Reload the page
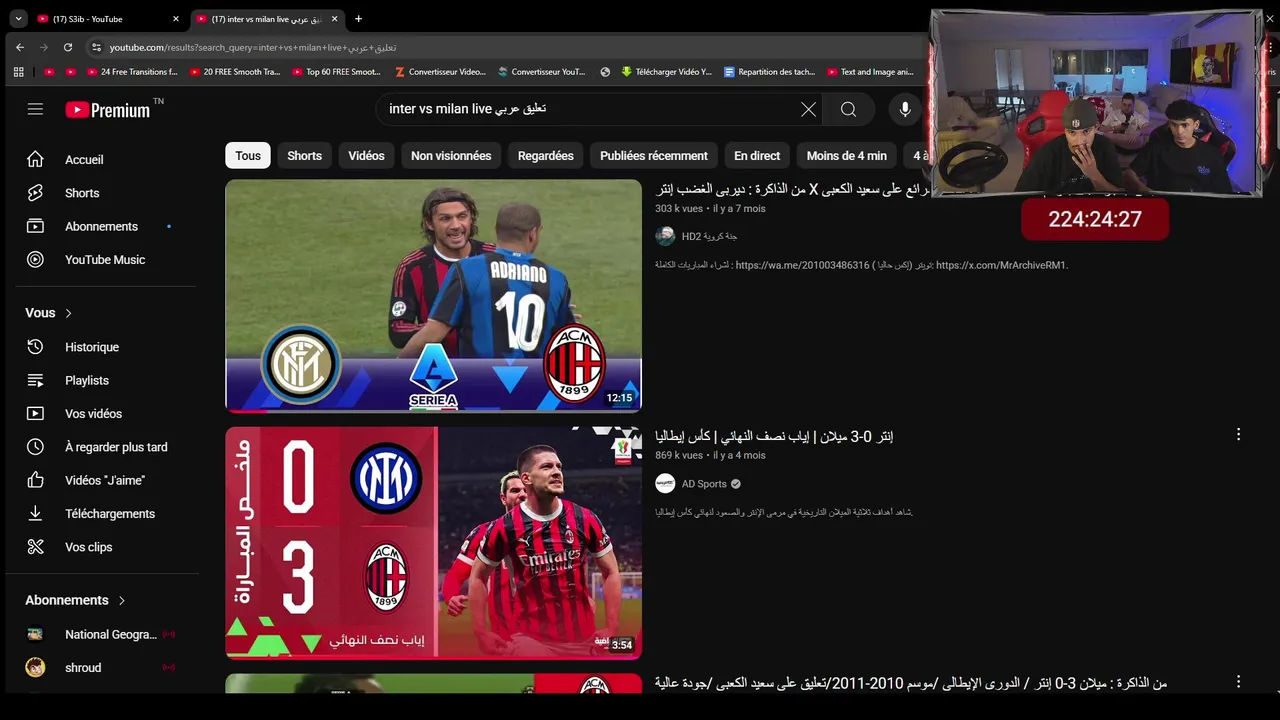Screen dimensions: 1280x720 click(x=68, y=47)
